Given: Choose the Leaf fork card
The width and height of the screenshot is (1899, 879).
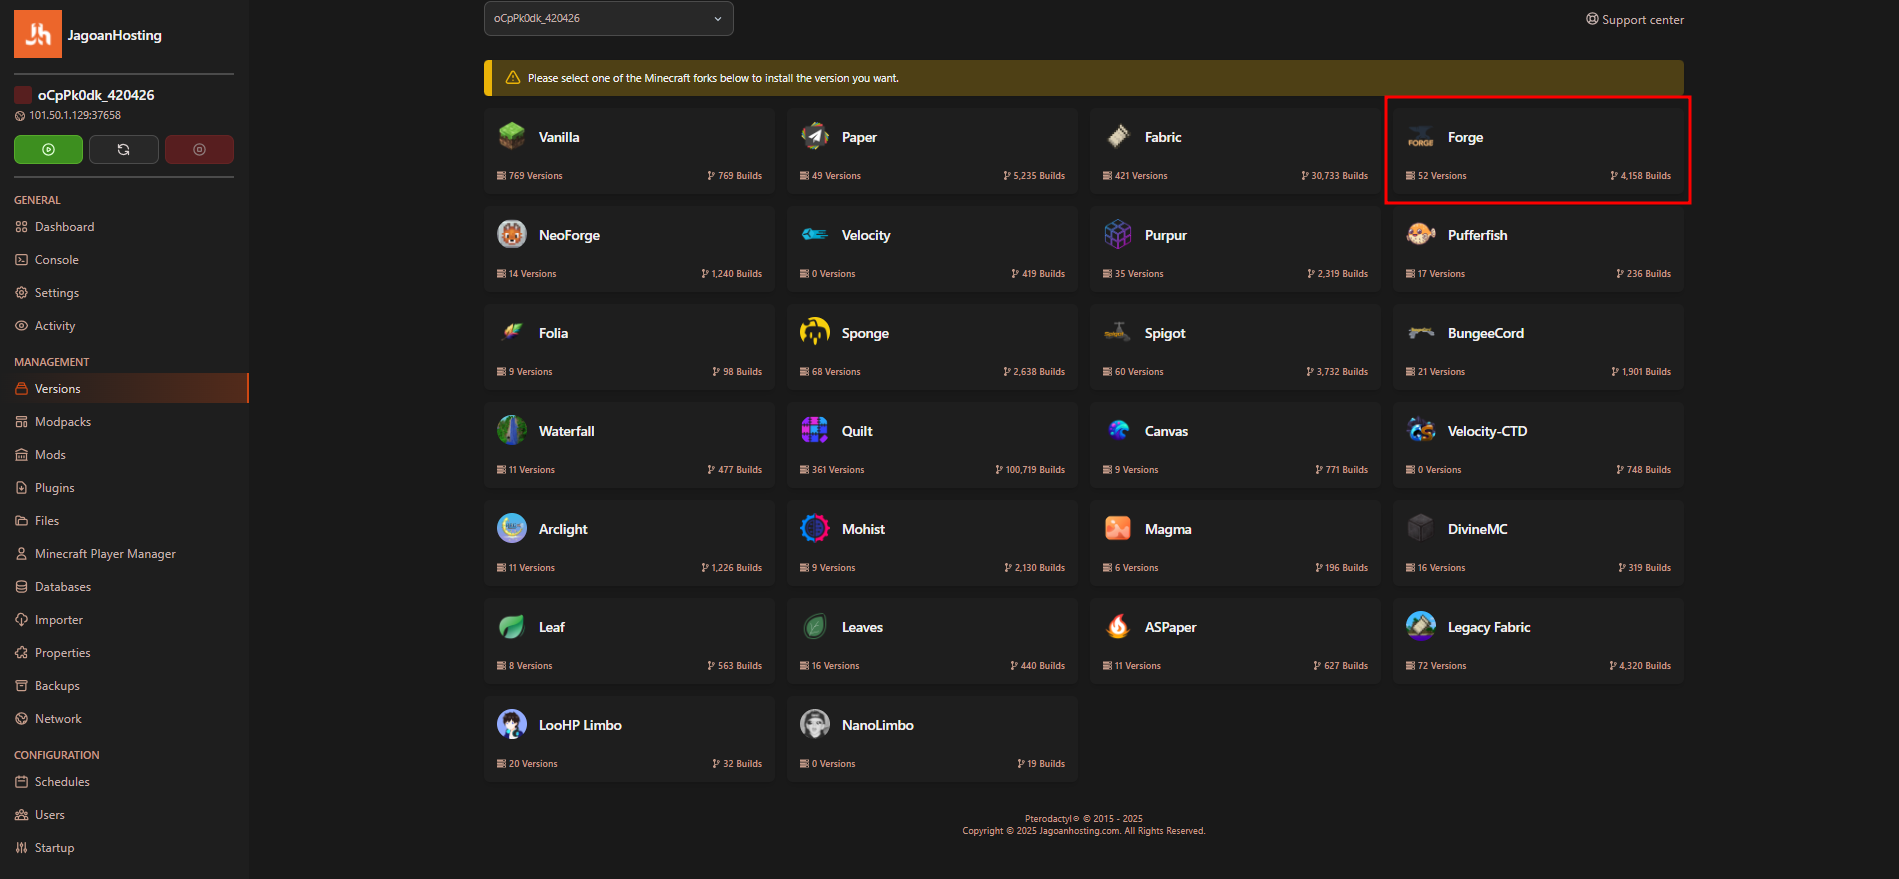Looking at the screenshot, I should click(629, 641).
